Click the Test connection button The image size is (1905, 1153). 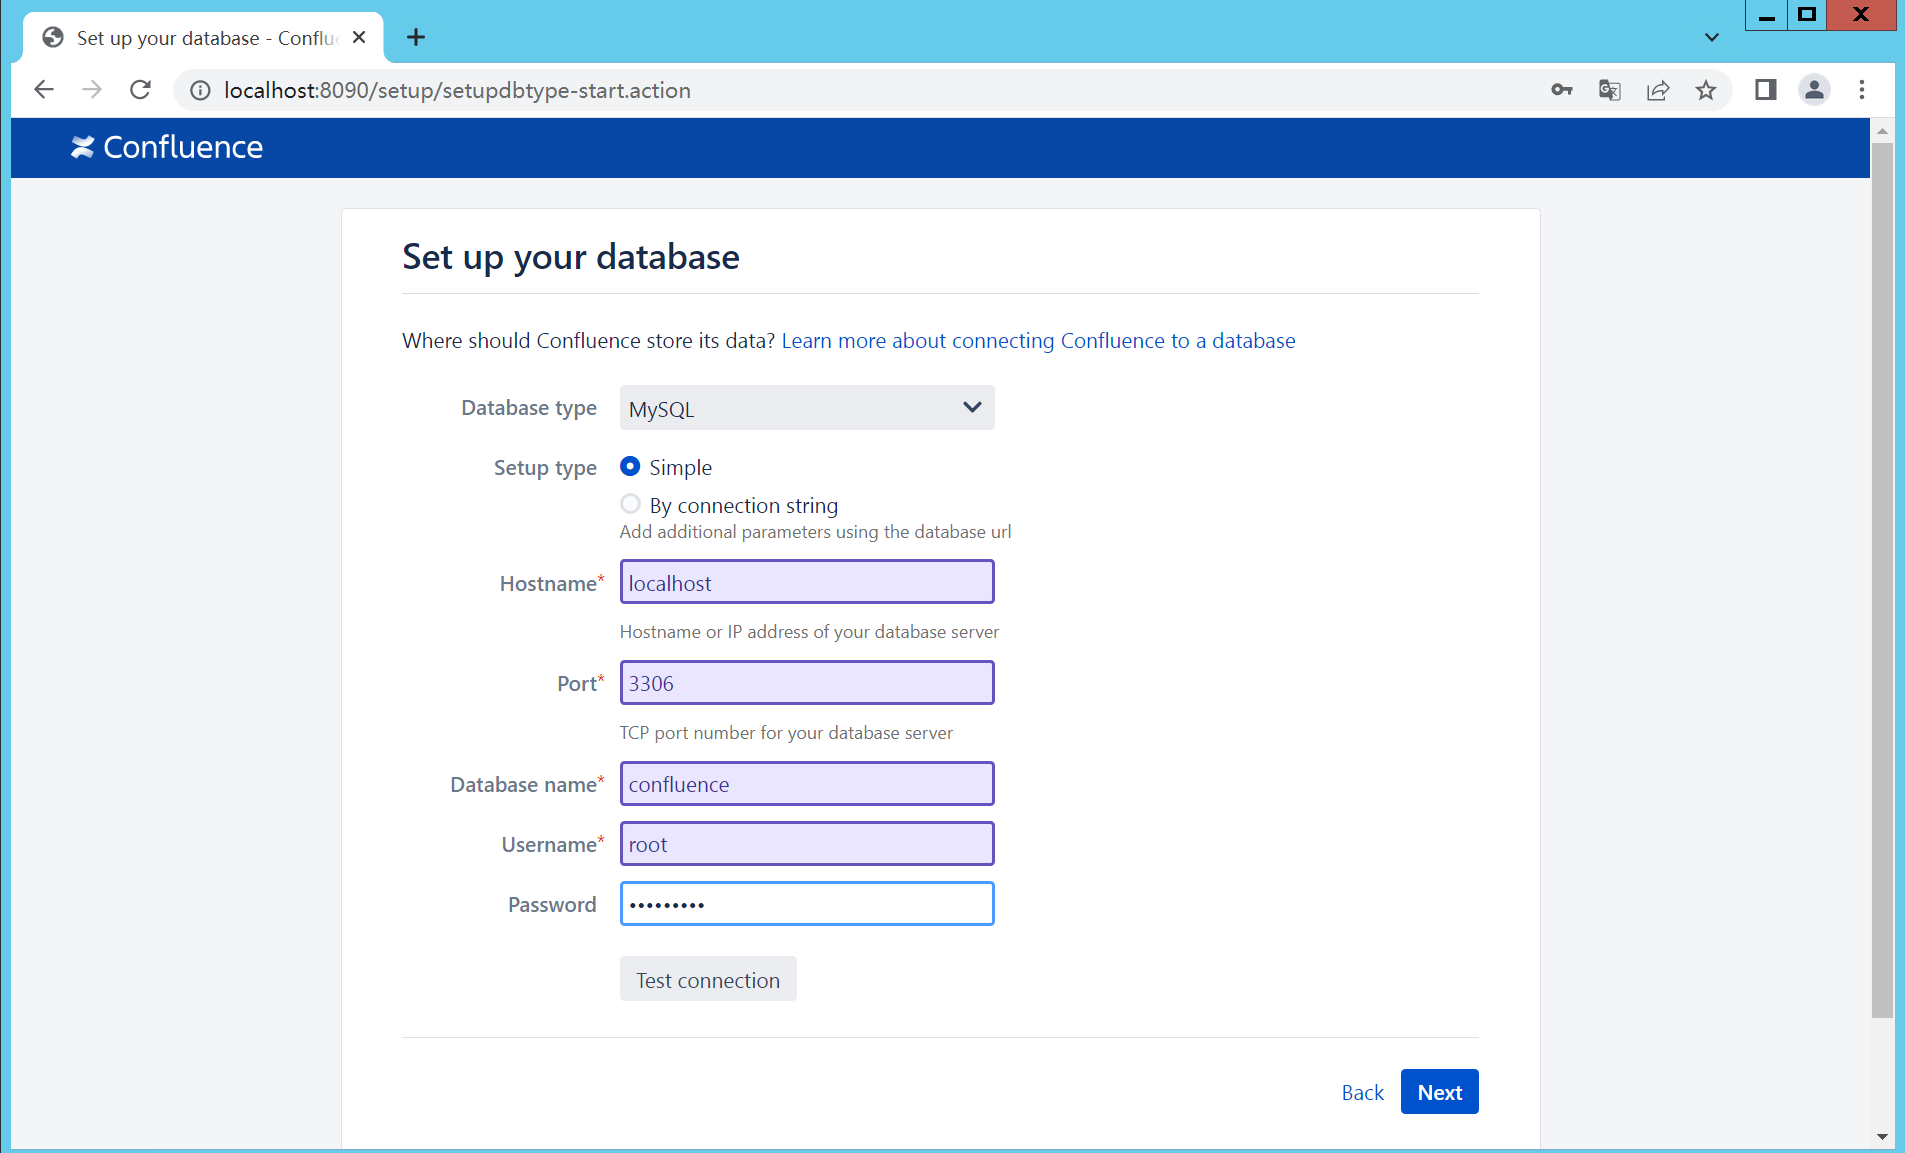[708, 980]
